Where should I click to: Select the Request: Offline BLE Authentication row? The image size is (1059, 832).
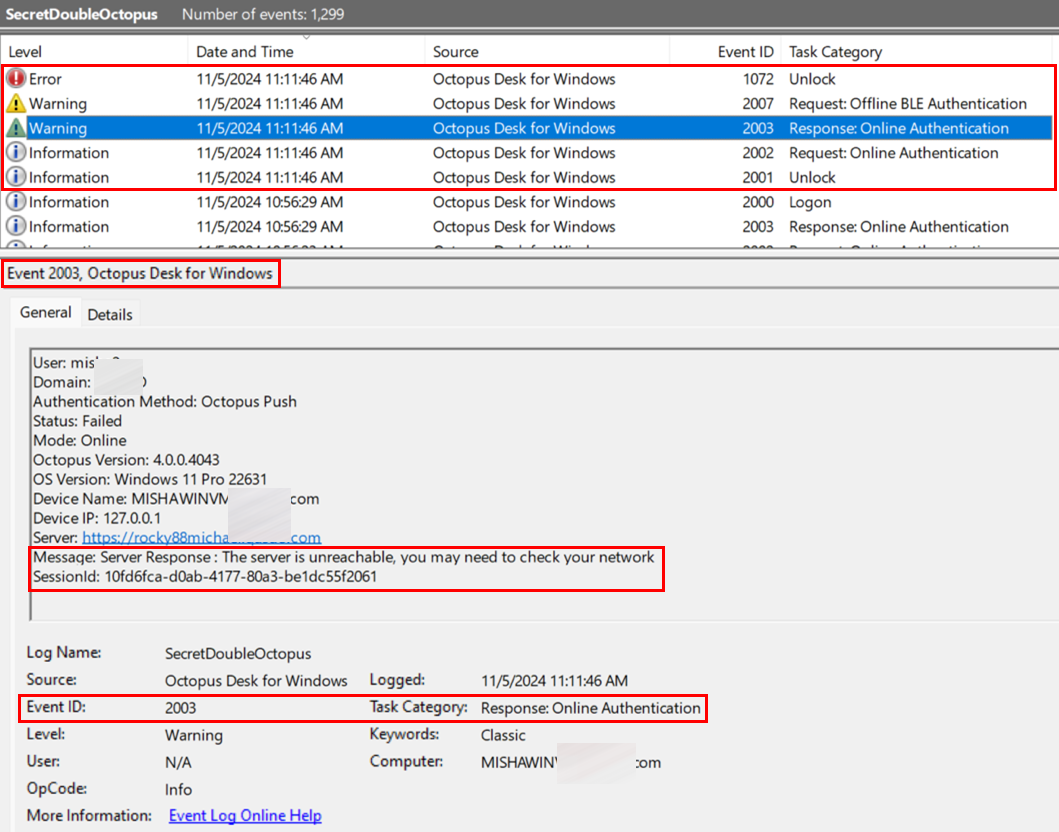point(527,103)
